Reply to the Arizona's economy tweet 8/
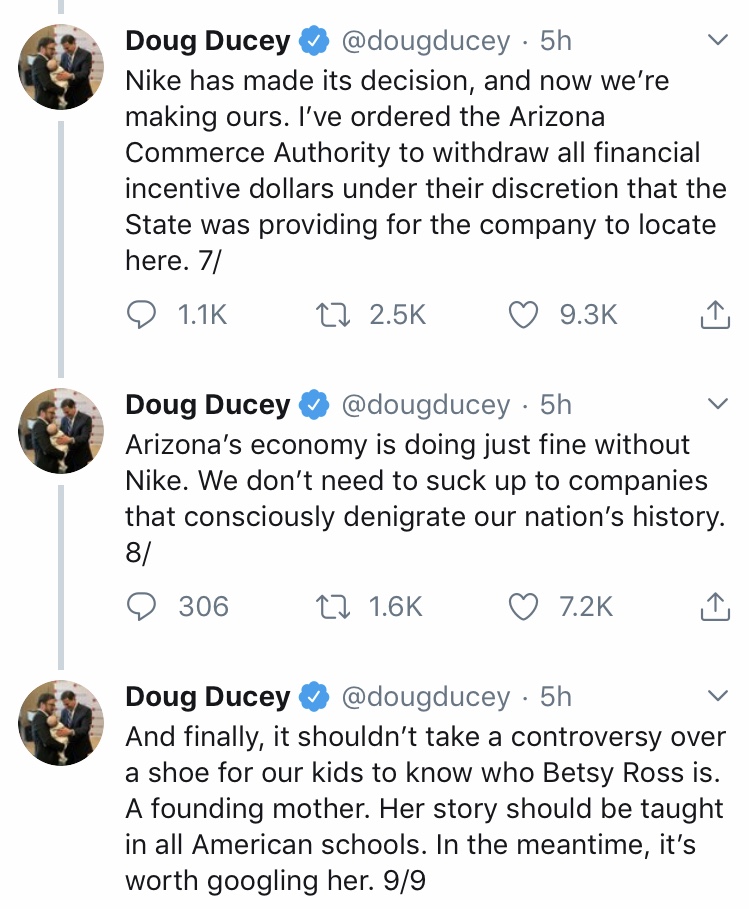Image resolution: width=749 pixels, height=909 pixels. pyautogui.click(x=144, y=606)
